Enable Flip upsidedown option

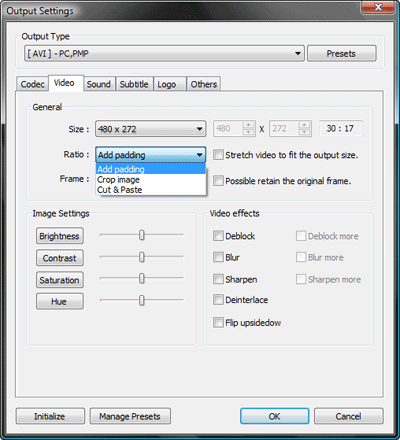[x=218, y=322]
